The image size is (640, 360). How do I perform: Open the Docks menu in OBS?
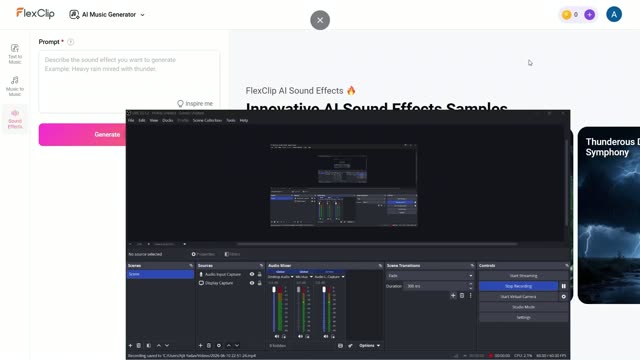(x=168, y=120)
